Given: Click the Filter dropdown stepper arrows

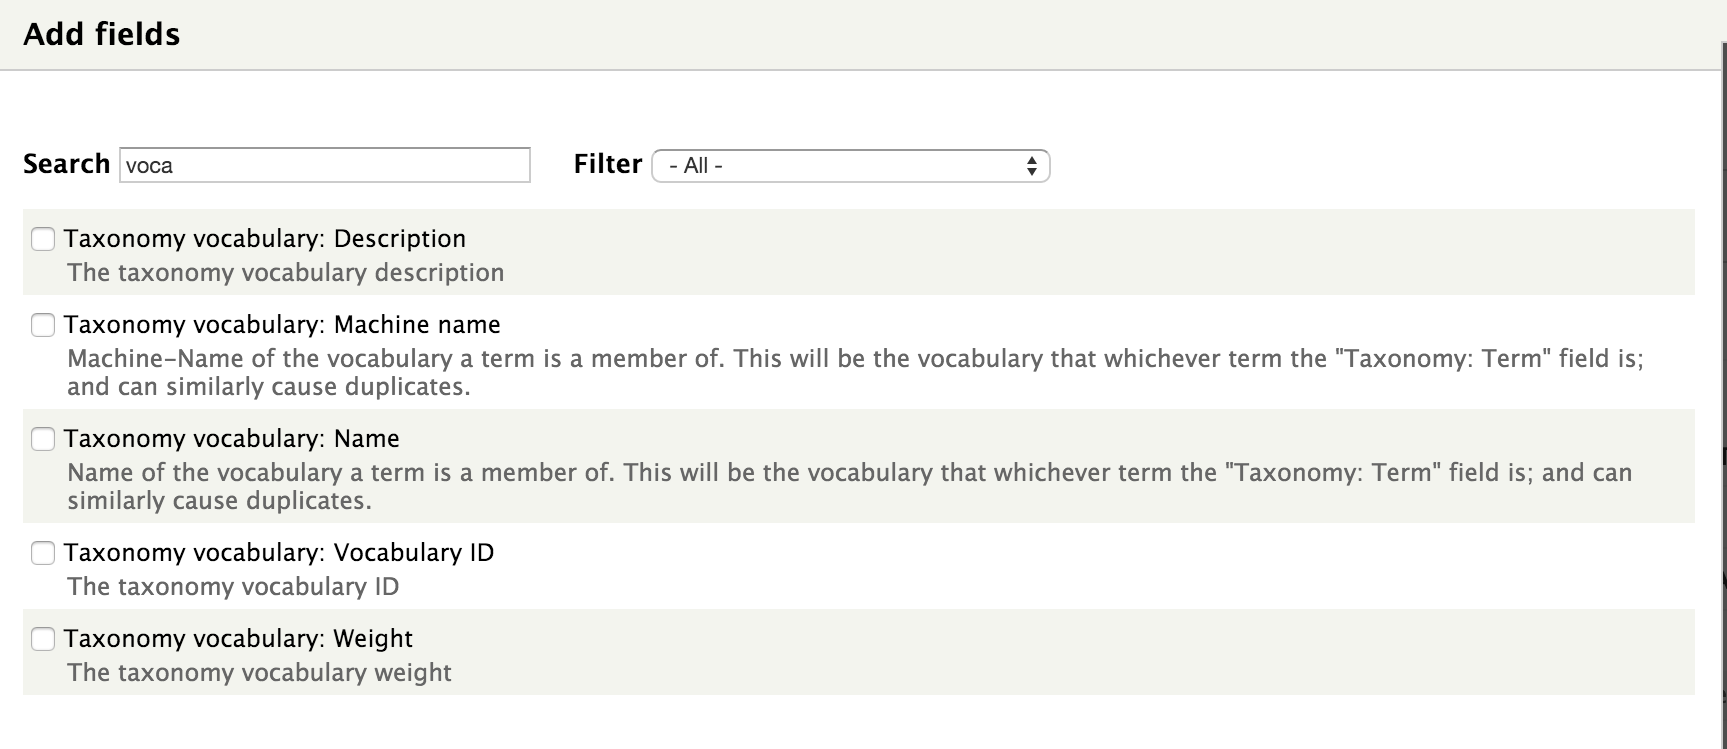Looking at the screenshot, I should pyautogui.click(x=1031, y=165).
